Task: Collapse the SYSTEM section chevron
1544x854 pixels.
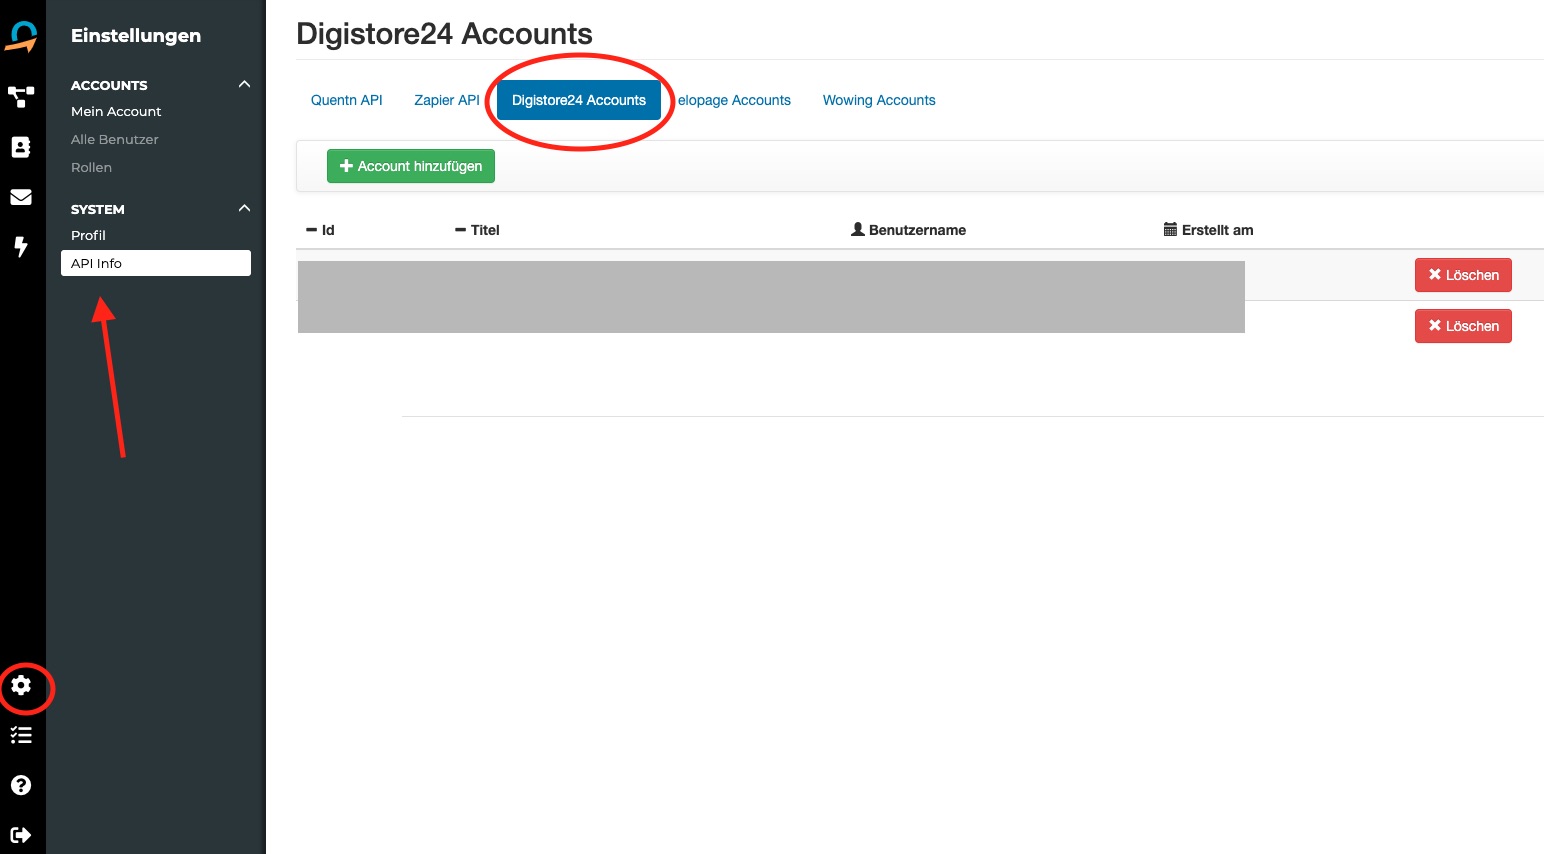Action: (244, 209)
